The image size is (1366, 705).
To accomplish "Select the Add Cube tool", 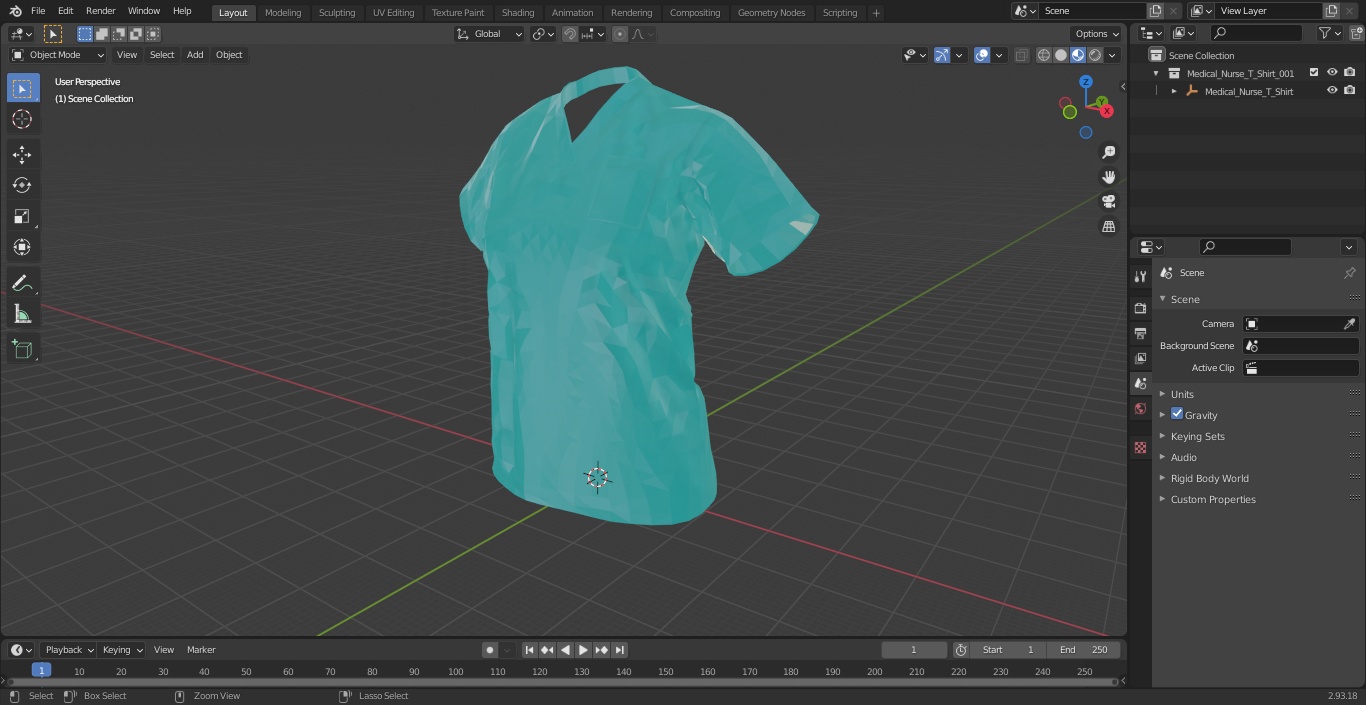I will 22,350.
